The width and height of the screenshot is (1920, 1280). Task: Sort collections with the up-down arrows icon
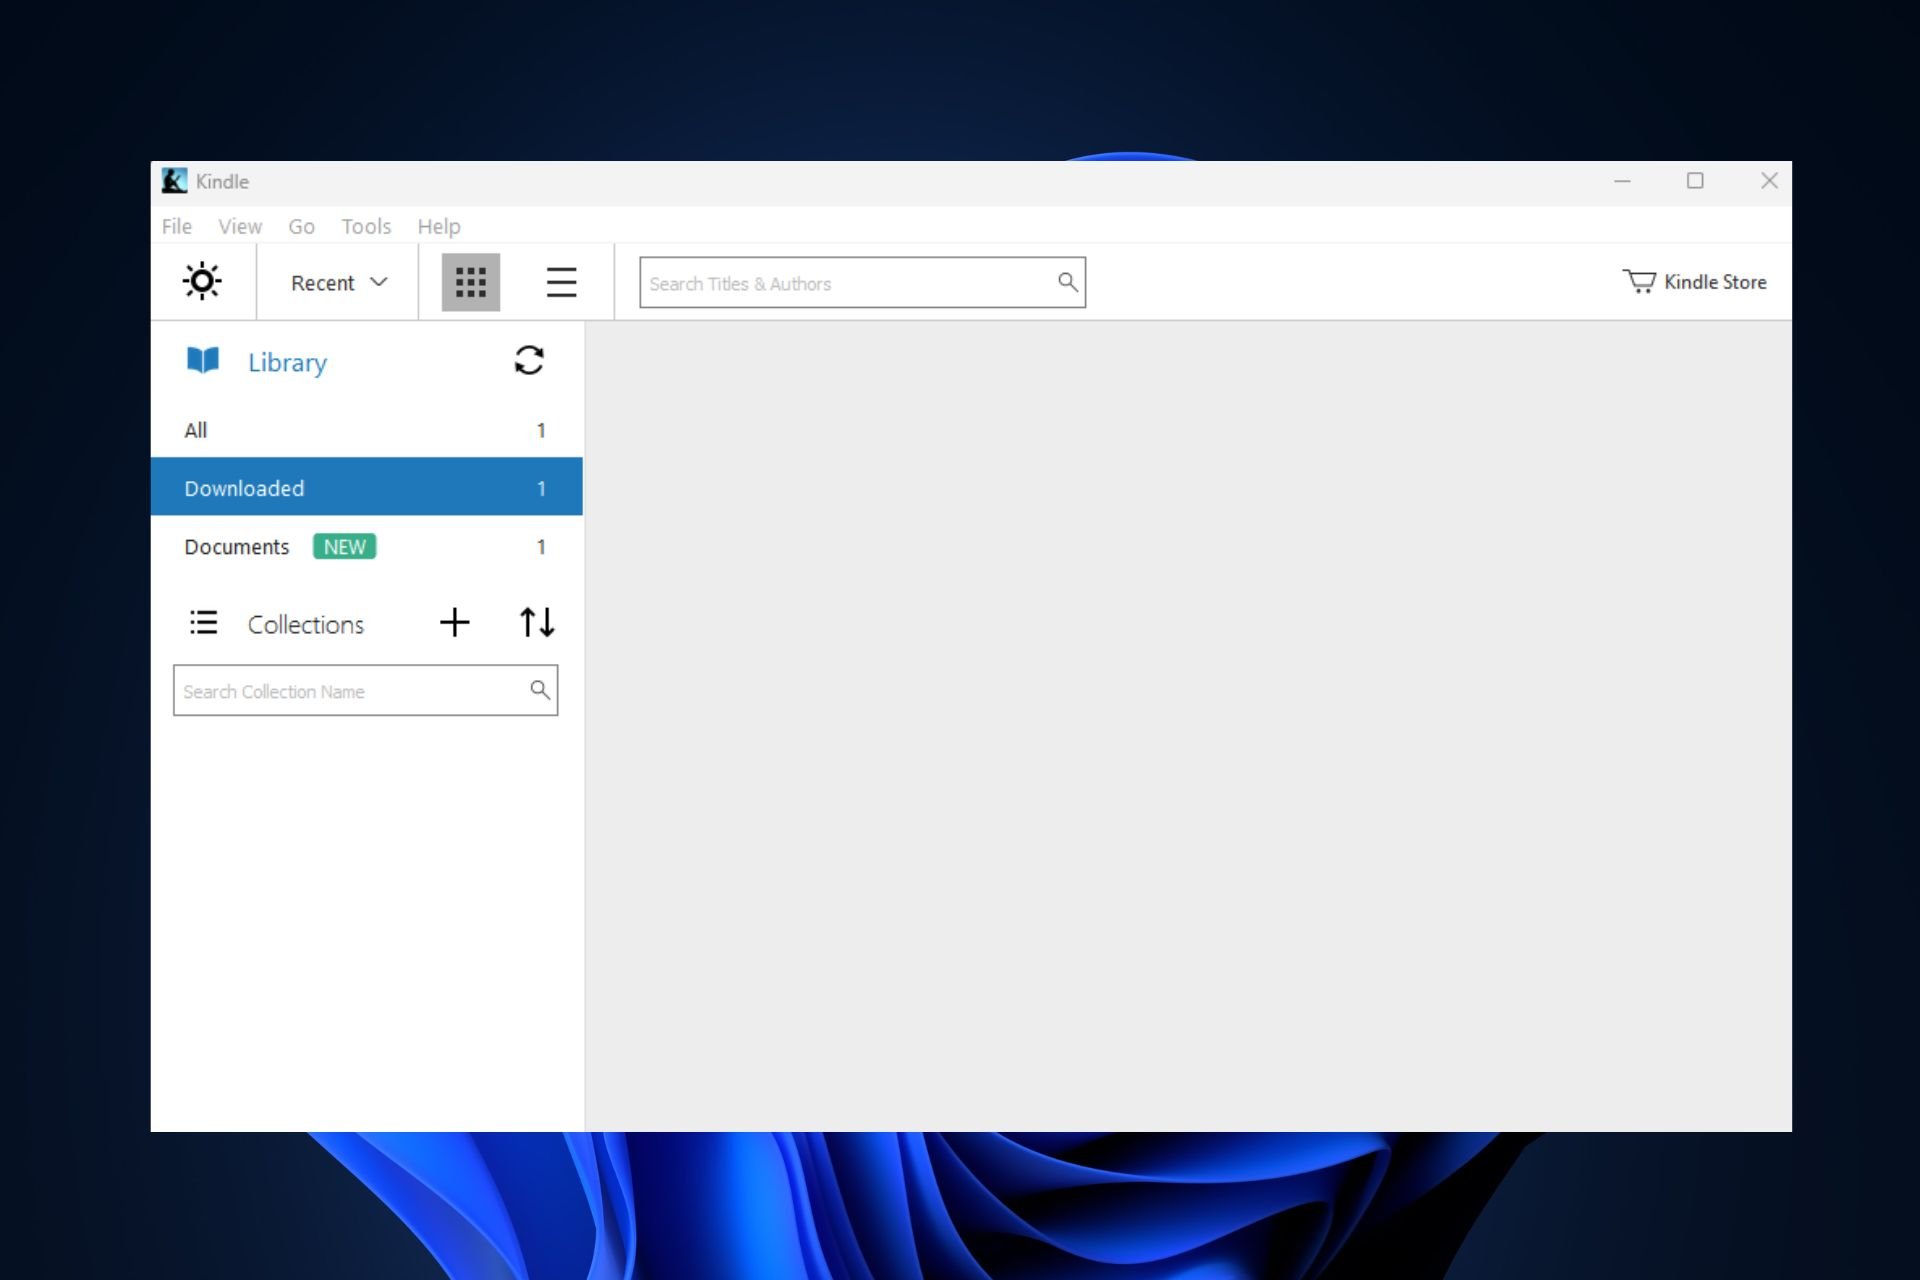click(537, 622)
